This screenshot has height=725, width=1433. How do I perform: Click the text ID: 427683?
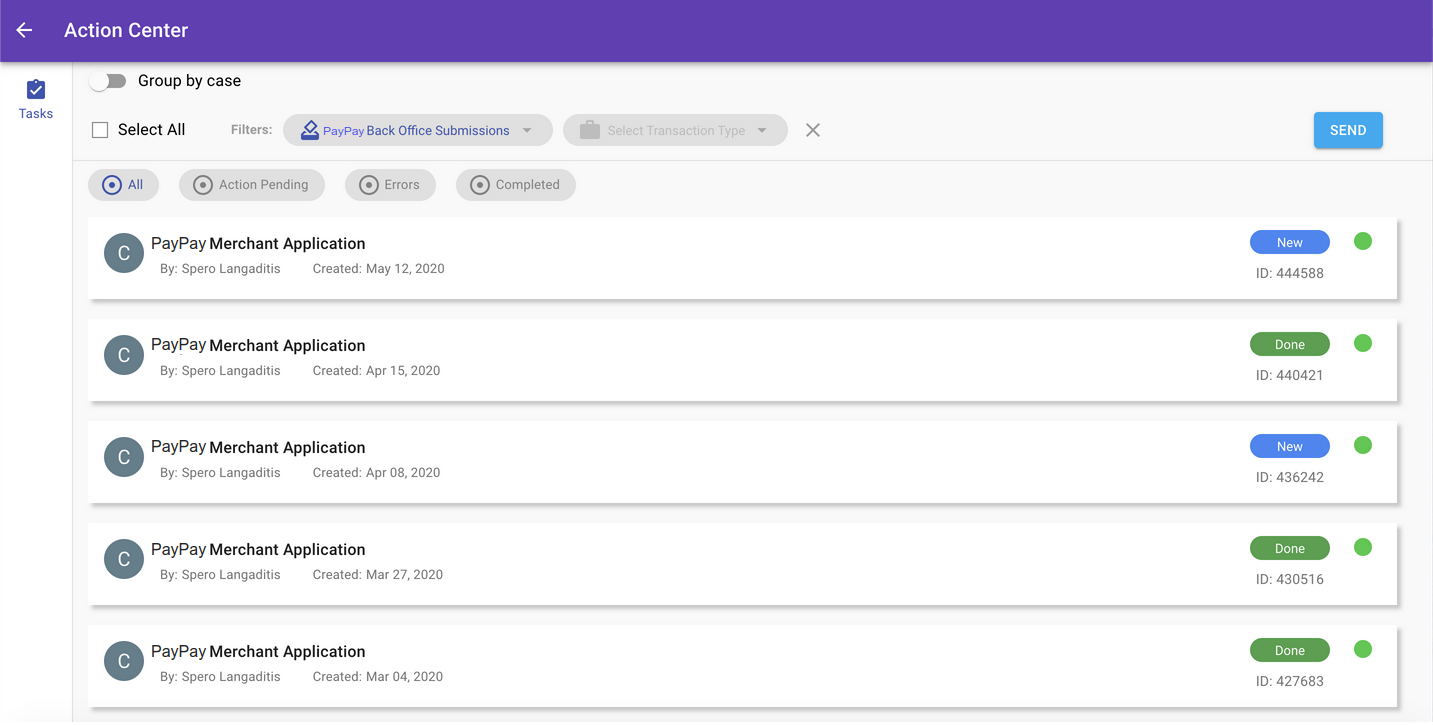pyautogui.click(x=1290, y=681)
